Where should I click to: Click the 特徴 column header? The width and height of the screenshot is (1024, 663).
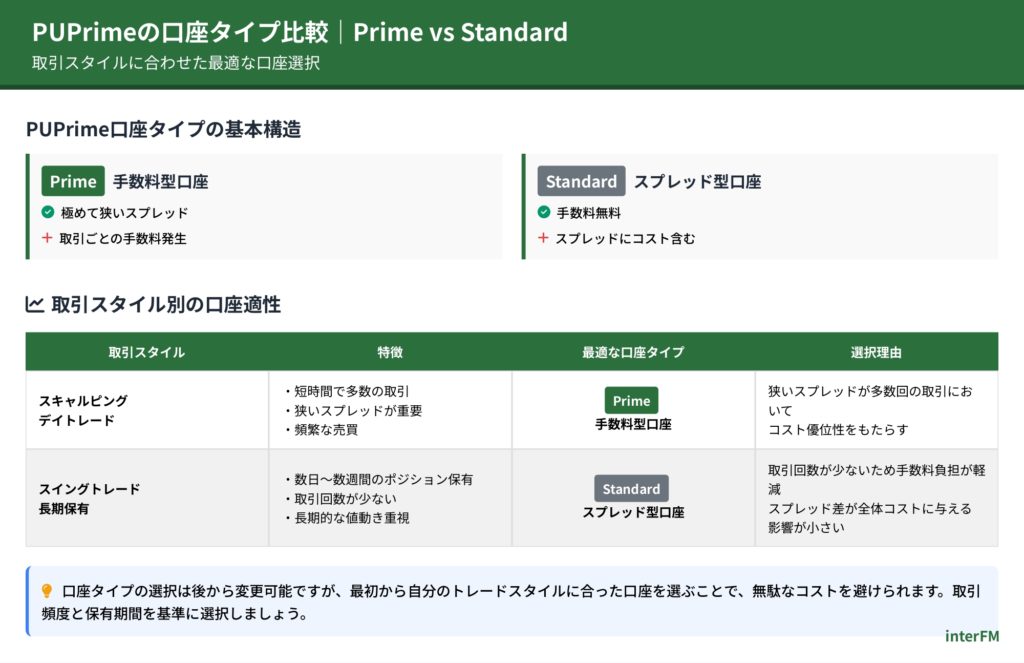390,352
